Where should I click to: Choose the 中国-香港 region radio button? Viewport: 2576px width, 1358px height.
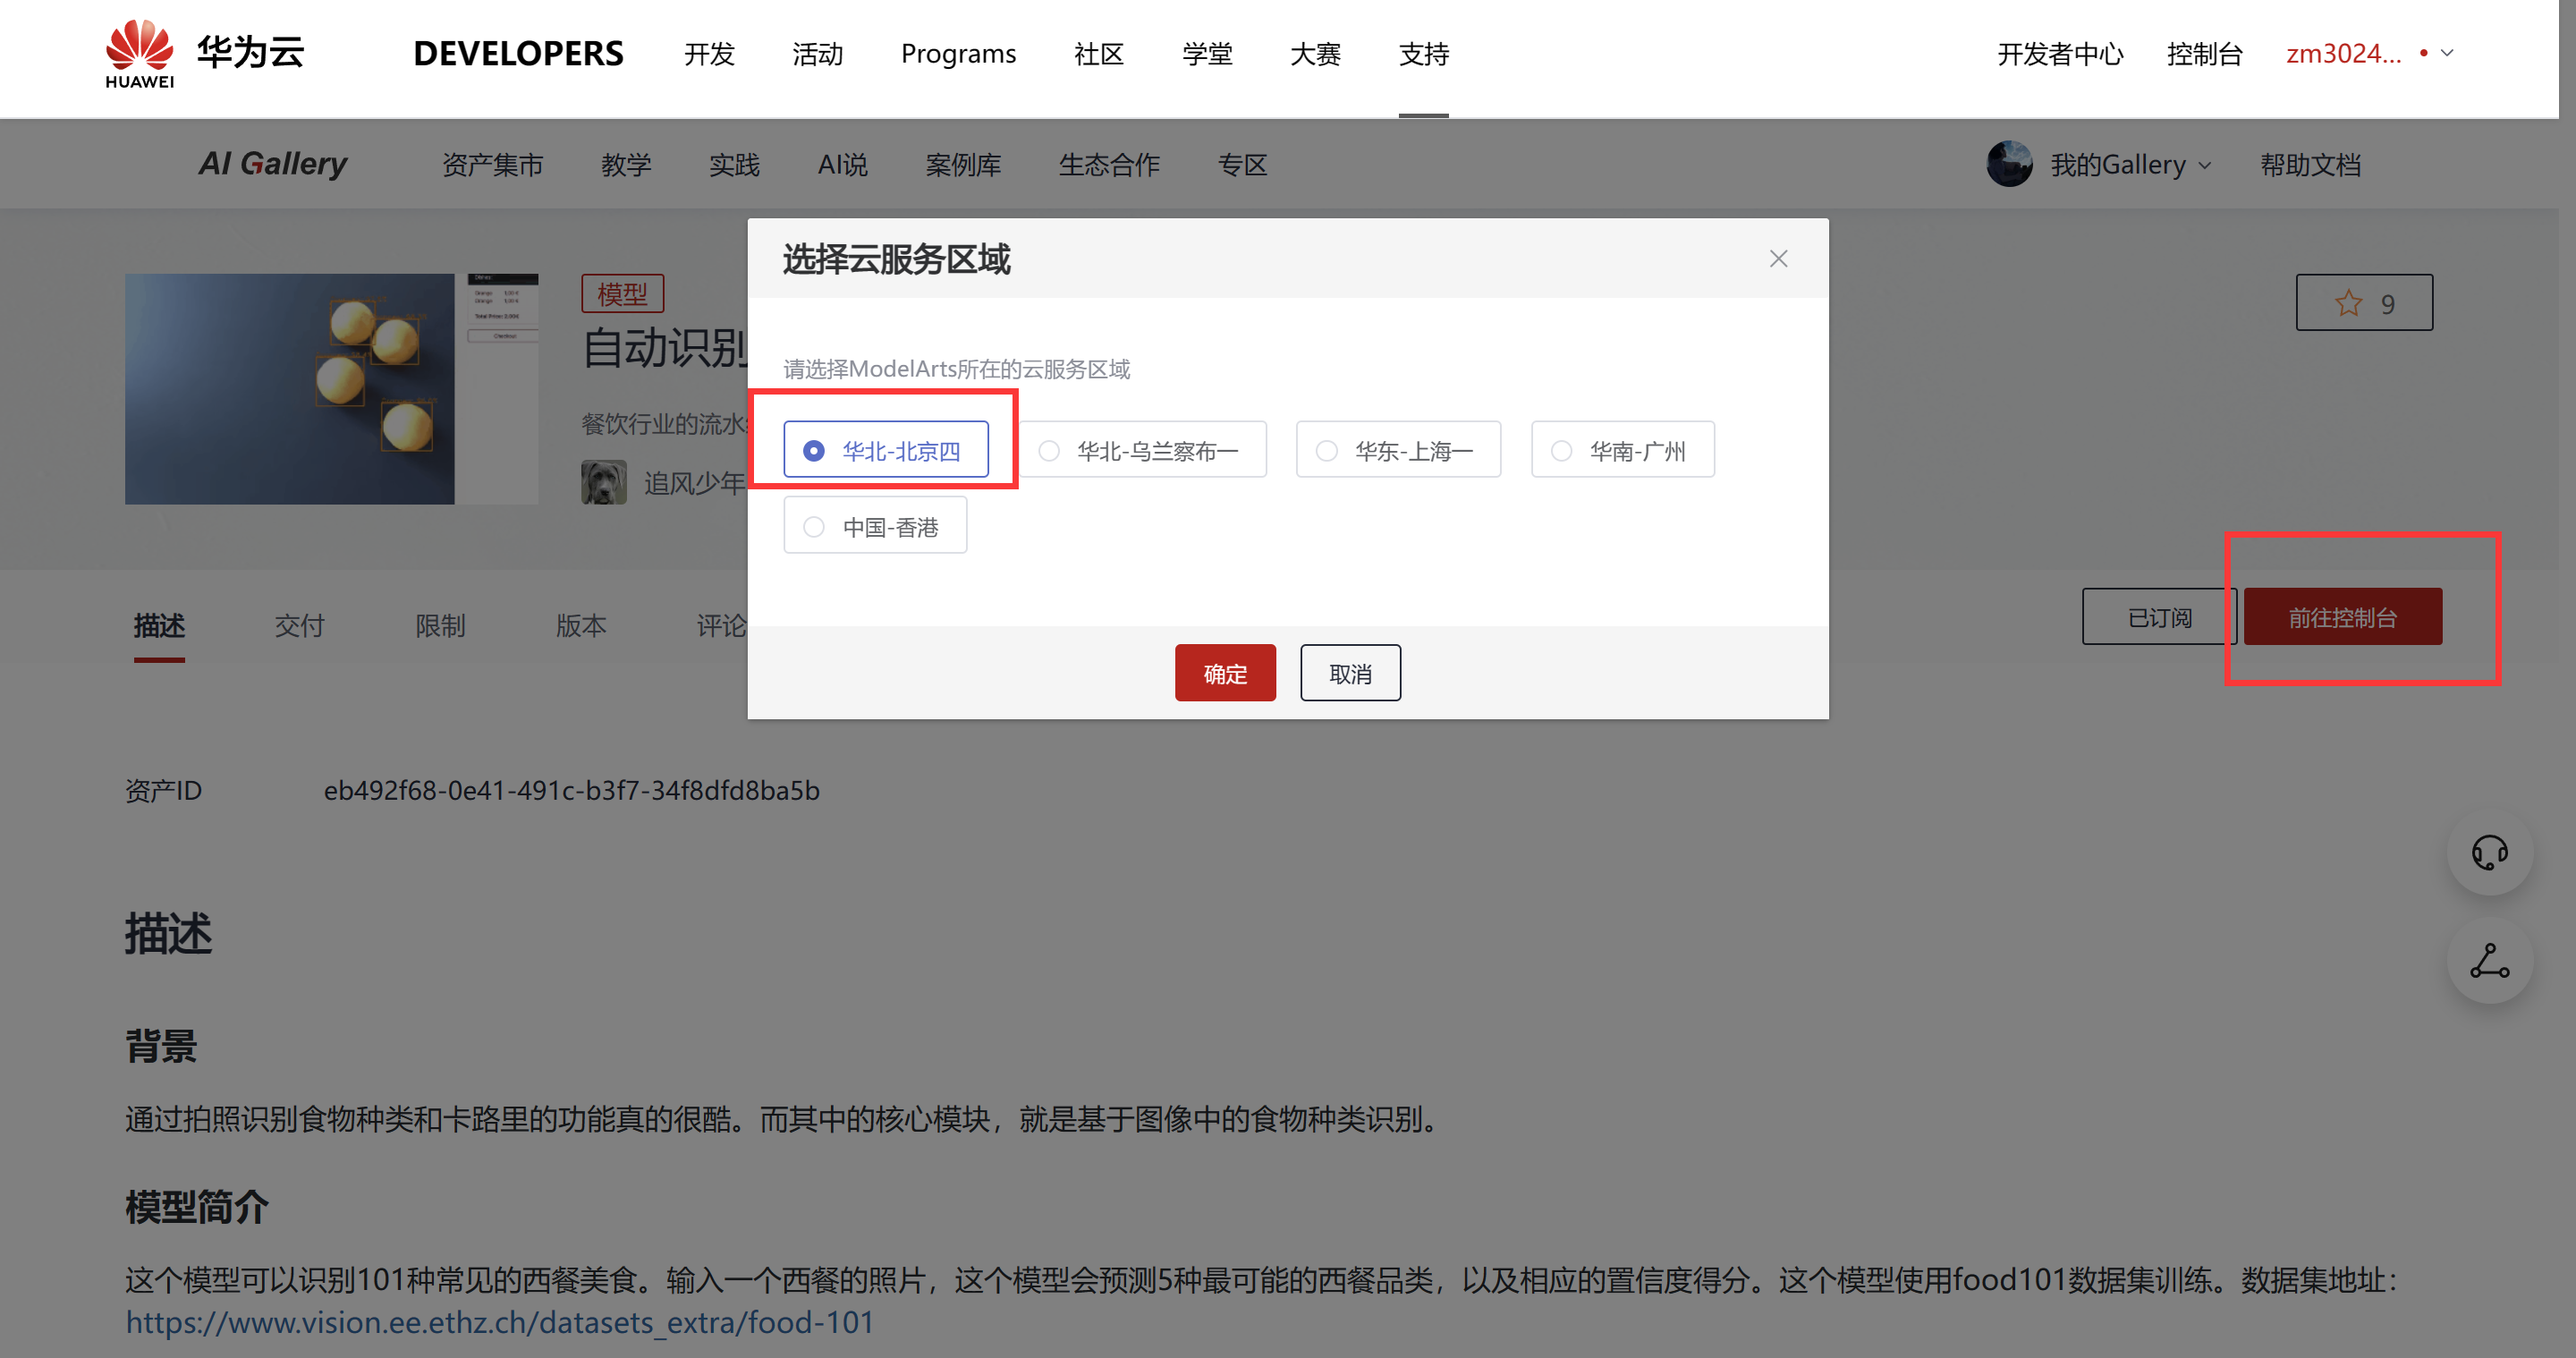814,527
